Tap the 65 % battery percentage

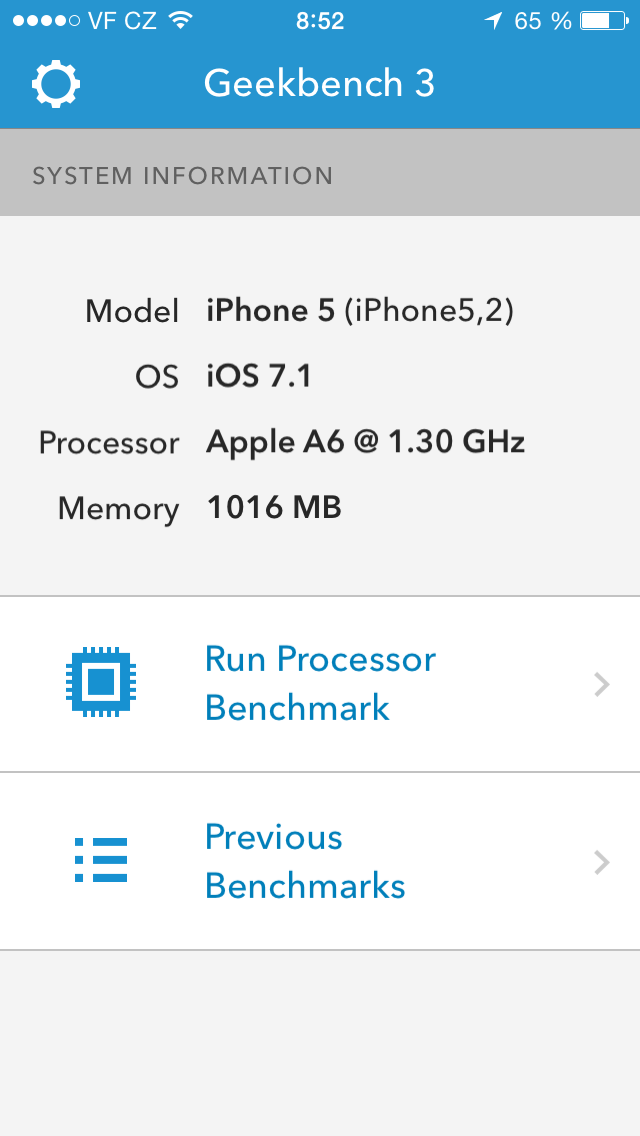[x=543, y=21]
